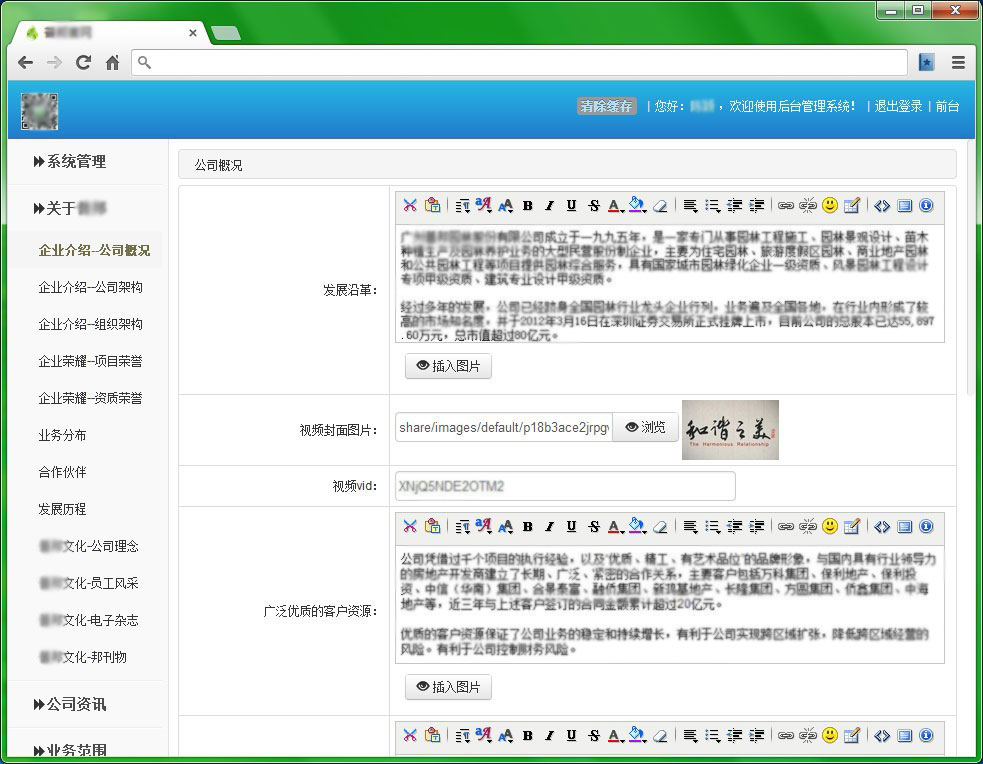Toggle bold in the 发展沿革 editor
Viewport: 983px width, 764px height.
(527, 206)
